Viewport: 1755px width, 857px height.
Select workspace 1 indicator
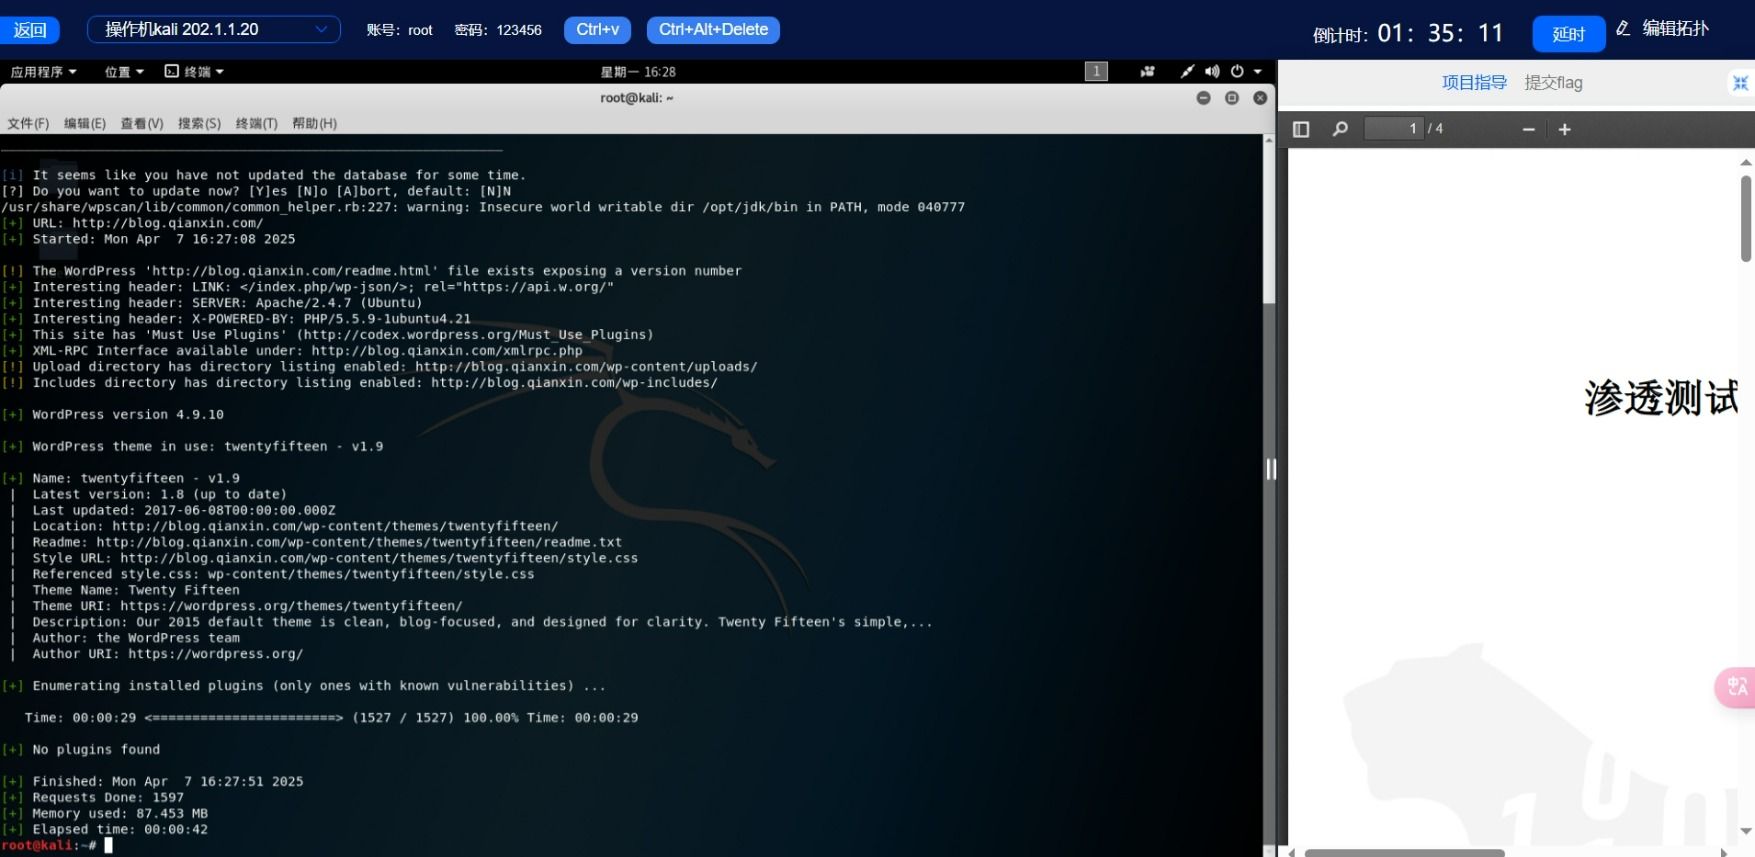click(x=1096, y=71)
